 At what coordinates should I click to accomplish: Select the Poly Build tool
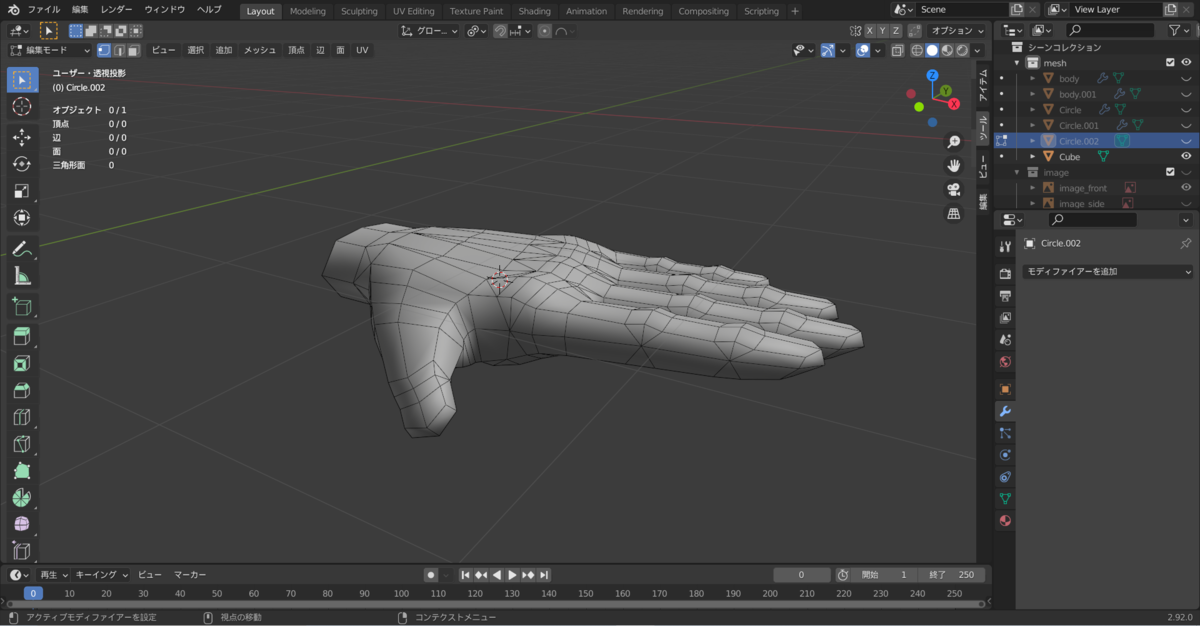coord(22,471)
